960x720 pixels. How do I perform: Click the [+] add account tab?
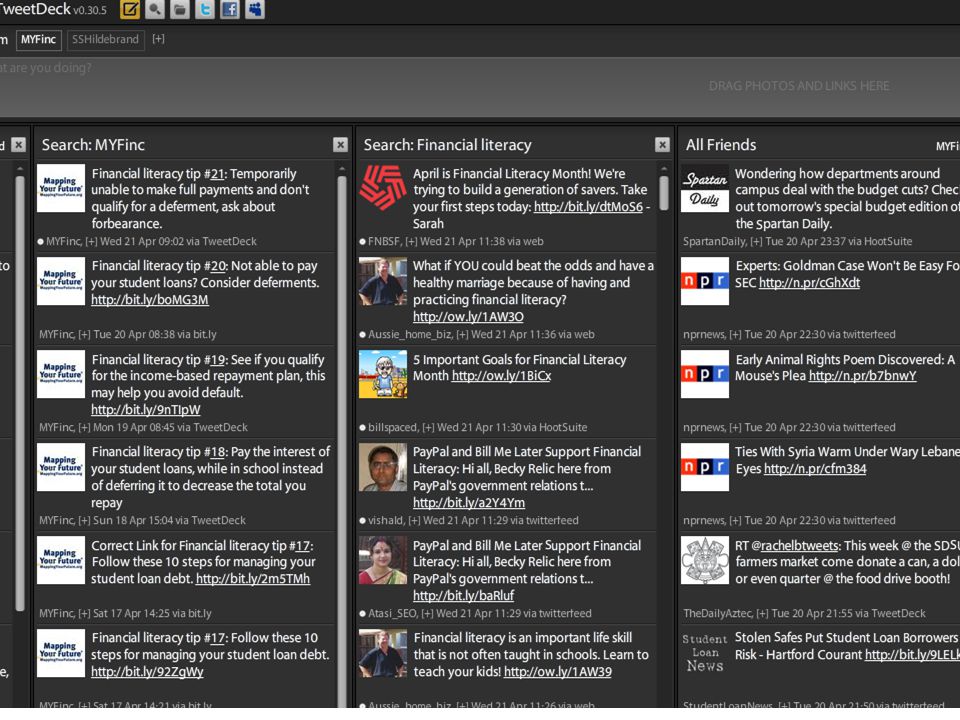159,39
